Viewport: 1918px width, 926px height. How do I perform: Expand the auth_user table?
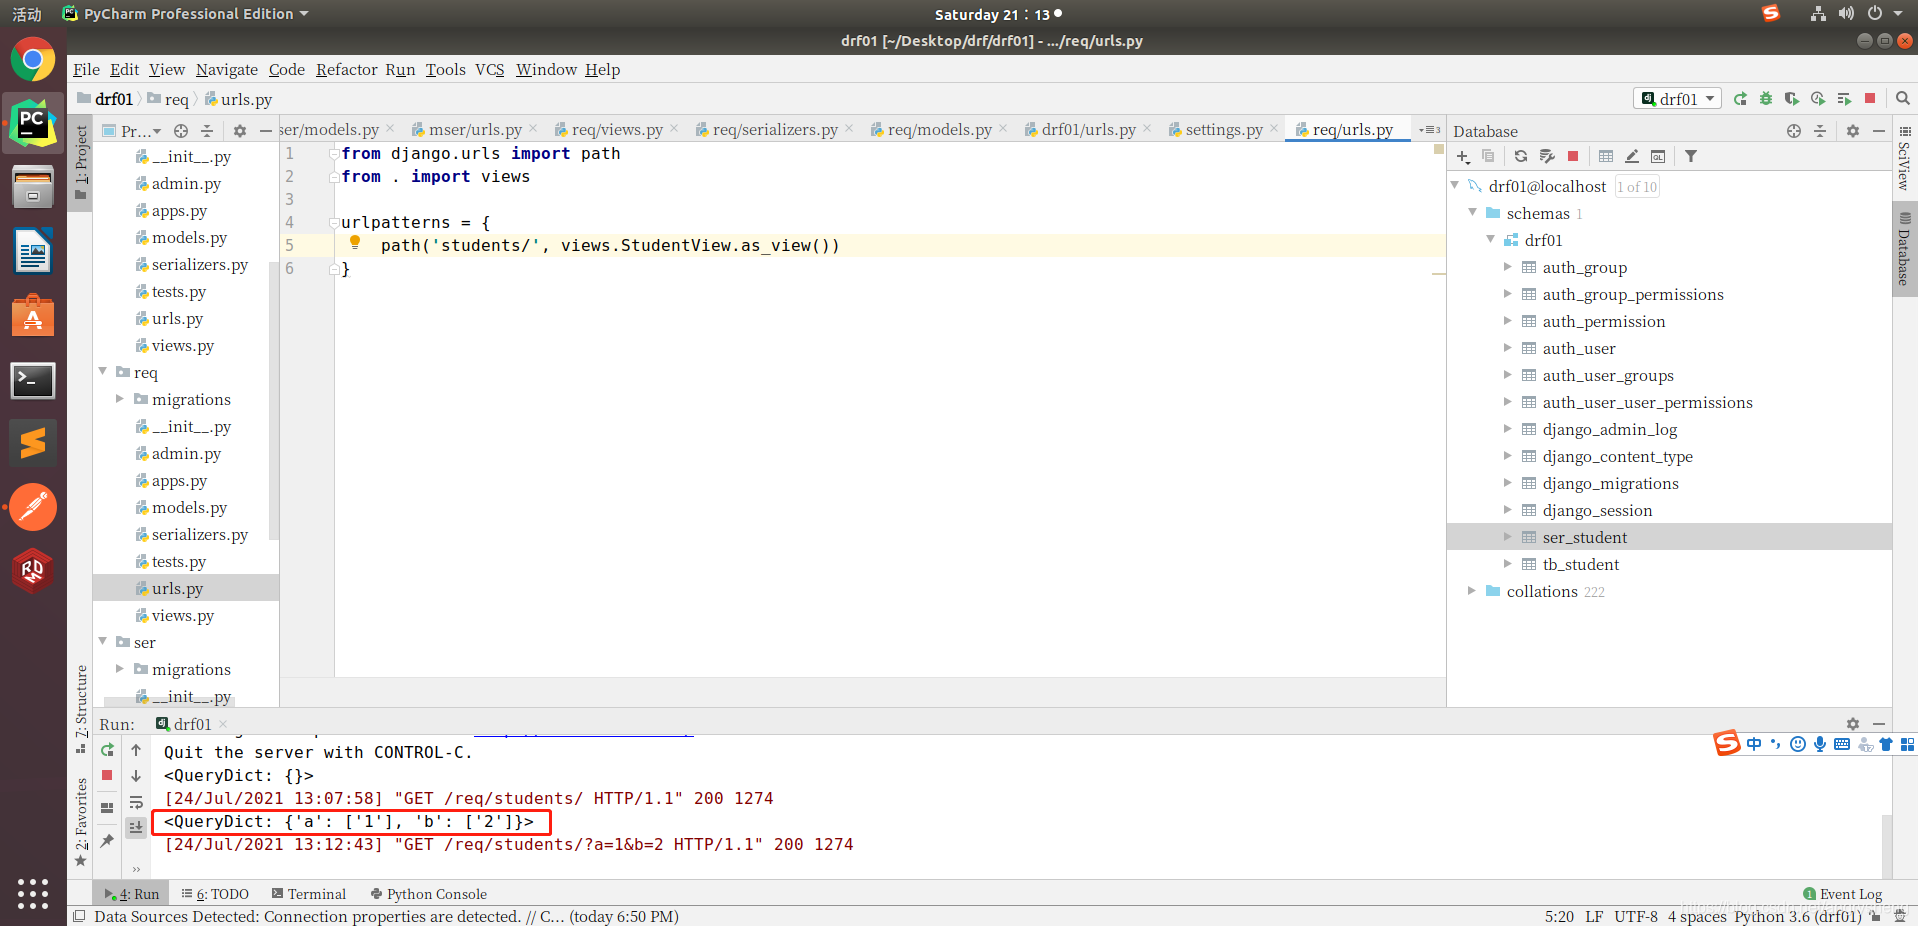click(1508, 348)
